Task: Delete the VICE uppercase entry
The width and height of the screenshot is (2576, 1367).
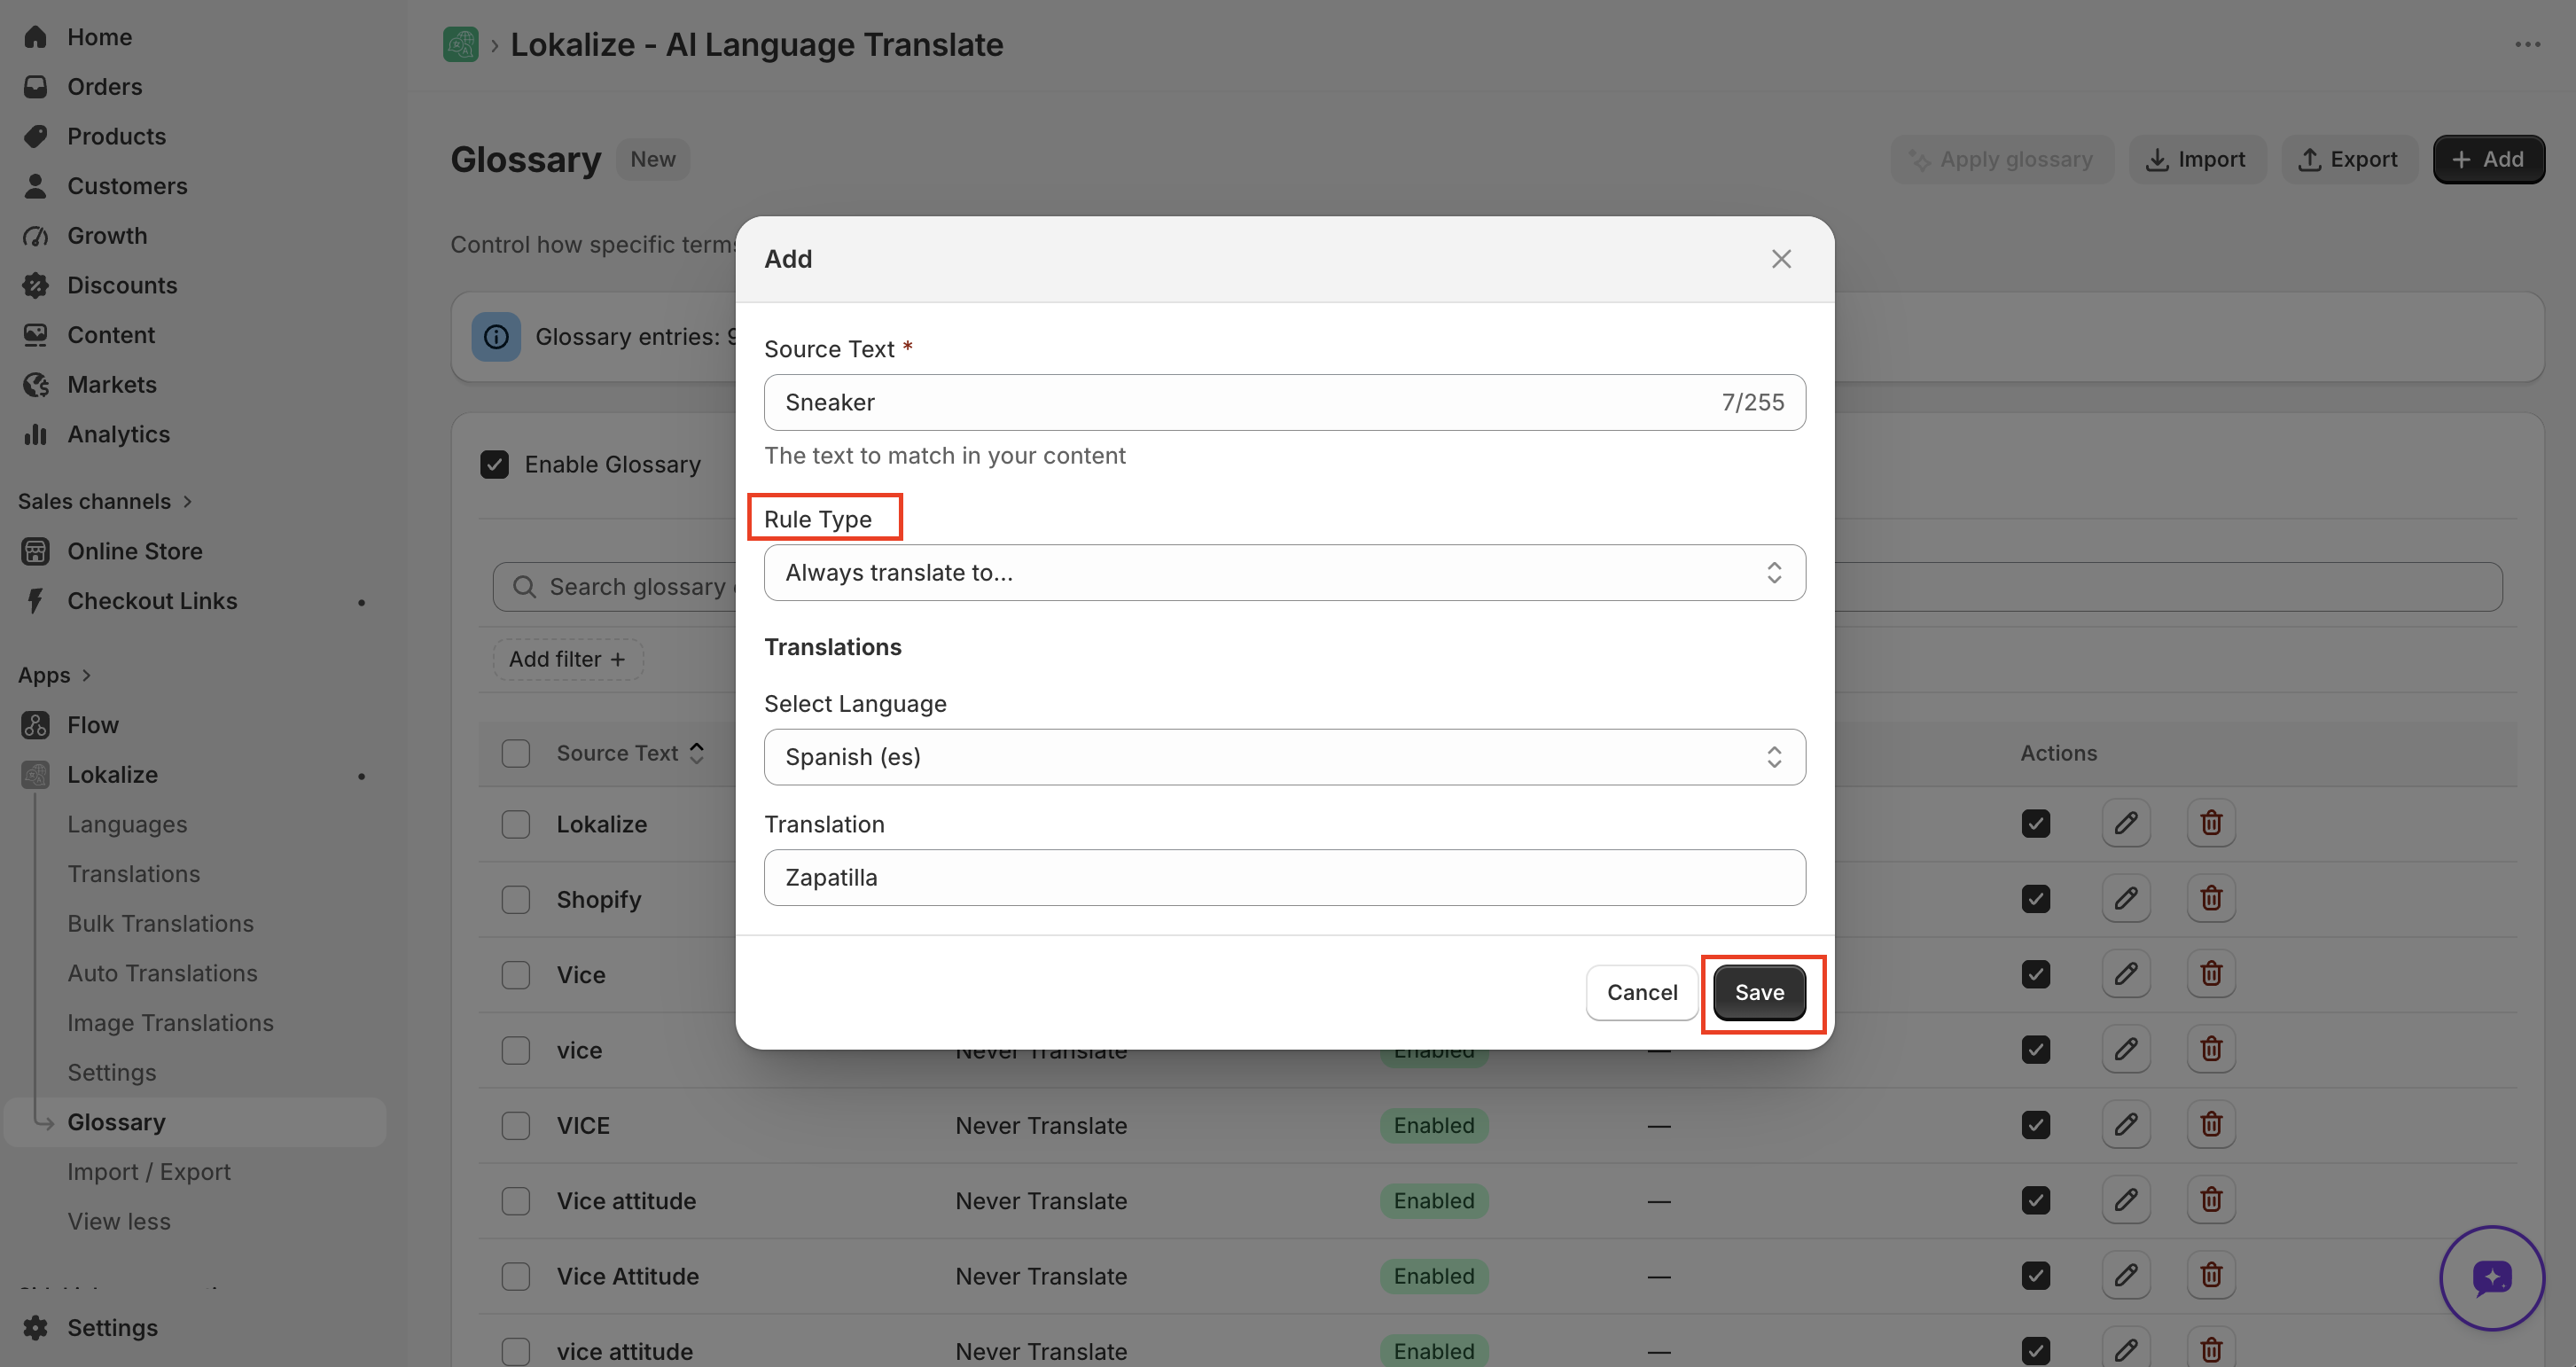Action: tap(2211, 1124)
